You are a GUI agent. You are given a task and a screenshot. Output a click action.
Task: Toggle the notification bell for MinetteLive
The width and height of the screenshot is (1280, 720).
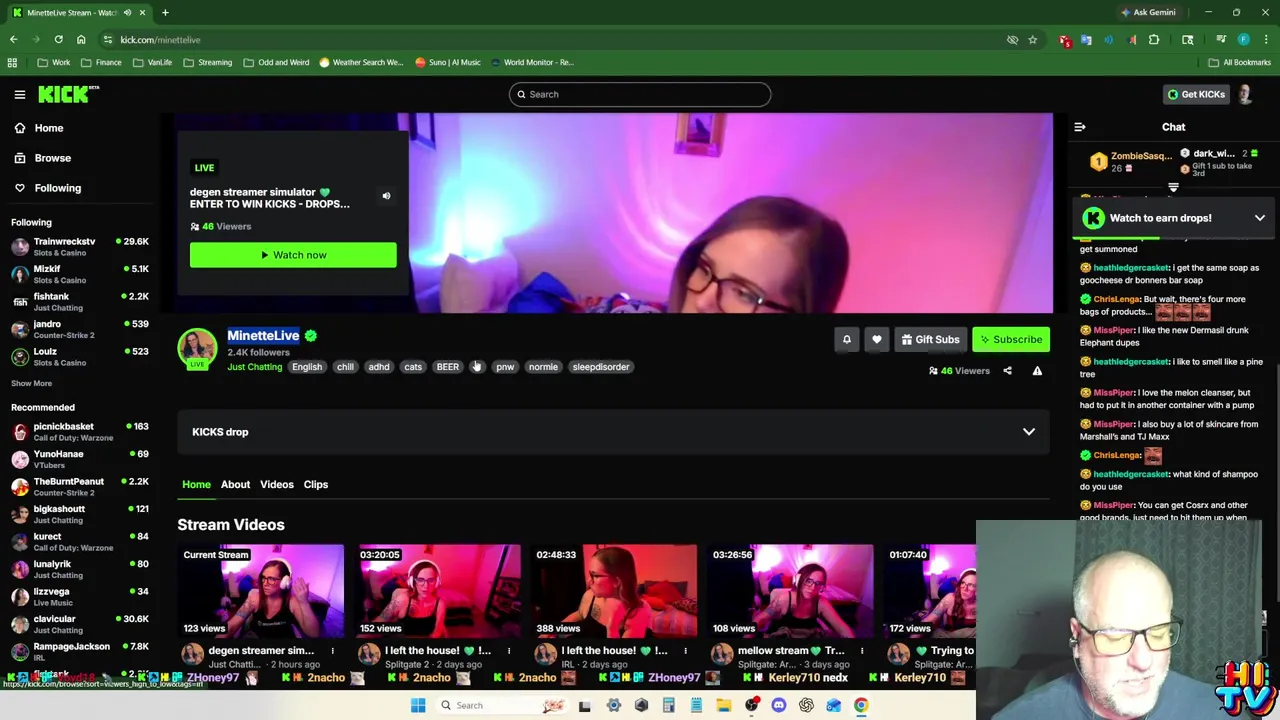(x=847, y=339)
